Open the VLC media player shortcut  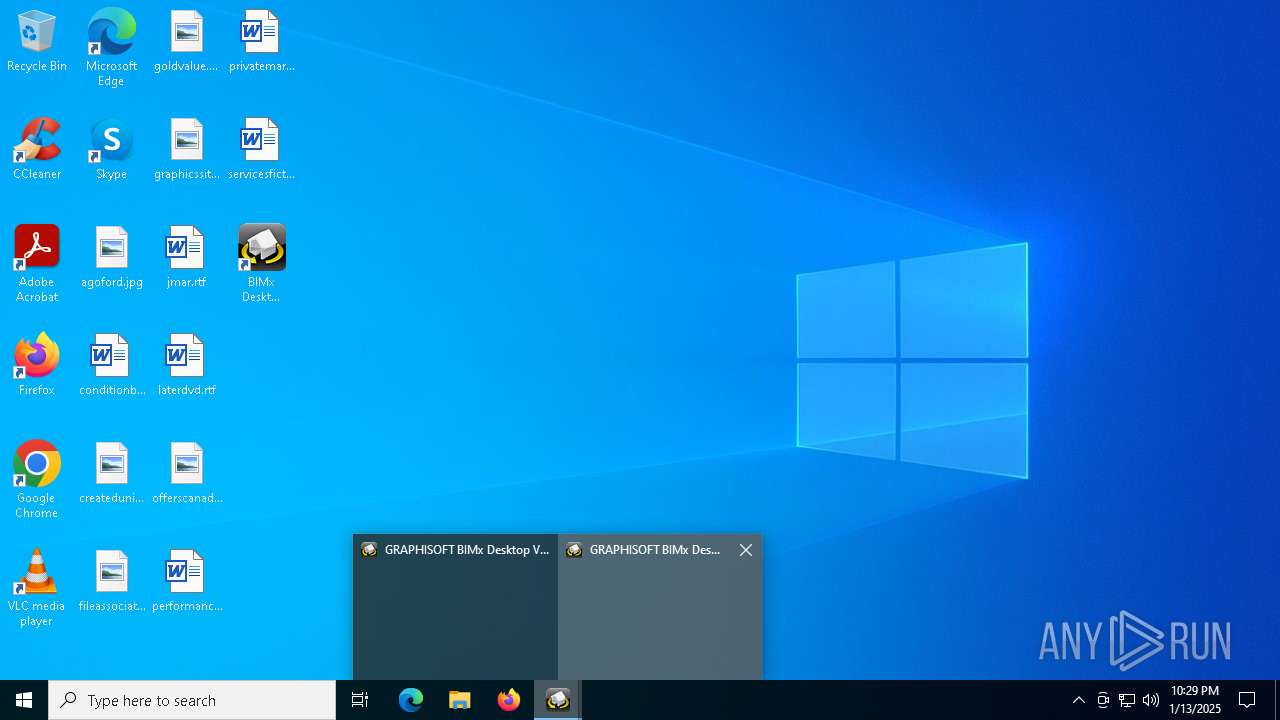coord(37,588)
